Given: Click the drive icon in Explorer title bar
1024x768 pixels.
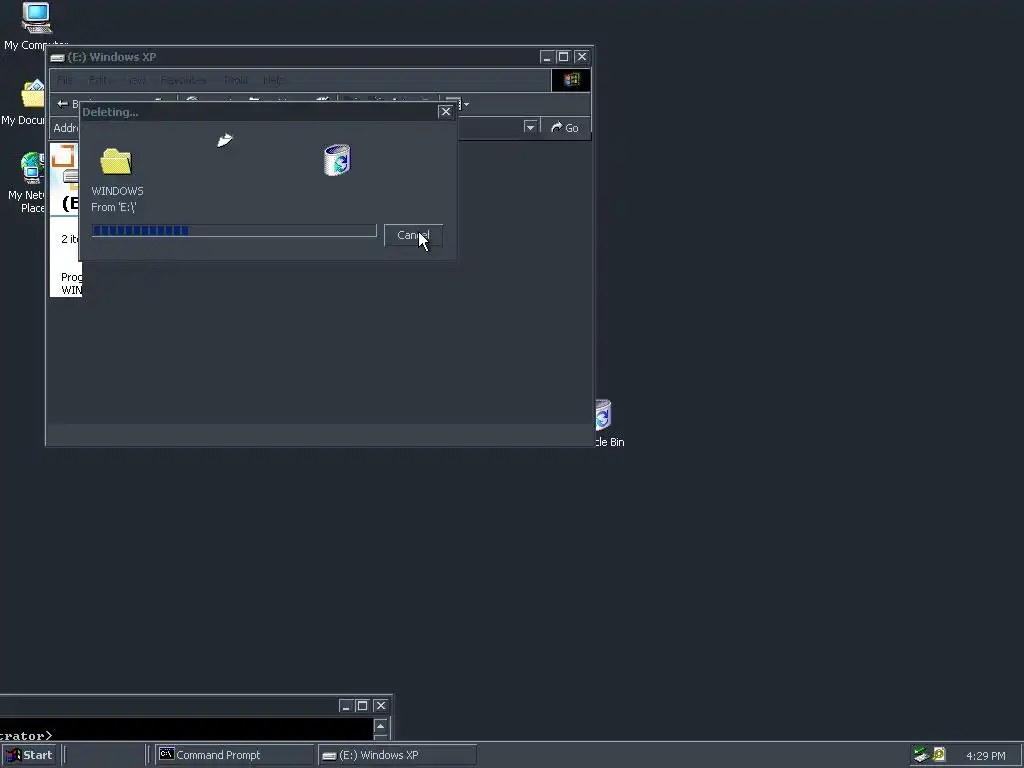Looking at the screenshot, I should click(x=57, y=57).
